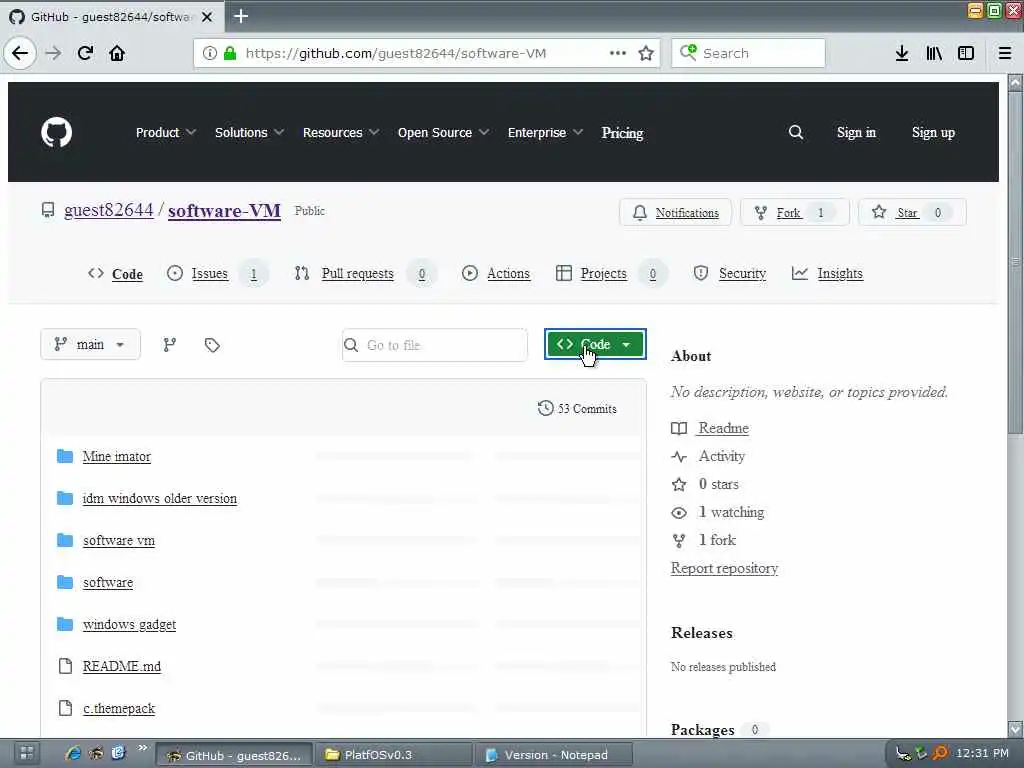Screen dimensions: 1024x768
Task: Open the software vm folder
Action: [x=119, y=541]
